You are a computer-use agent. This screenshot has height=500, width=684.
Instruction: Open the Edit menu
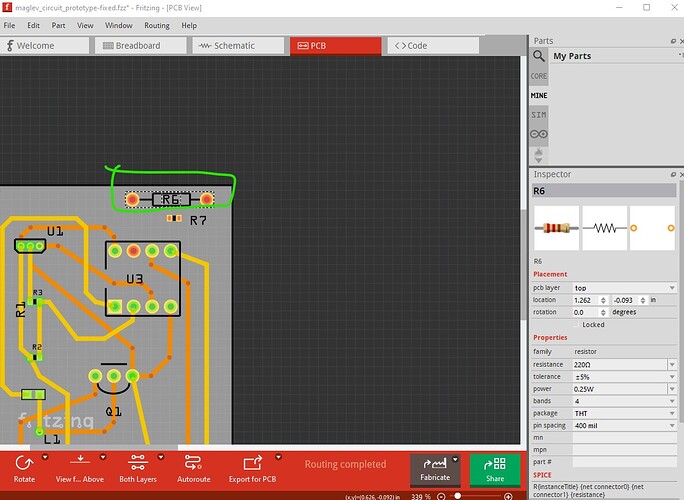33,25
